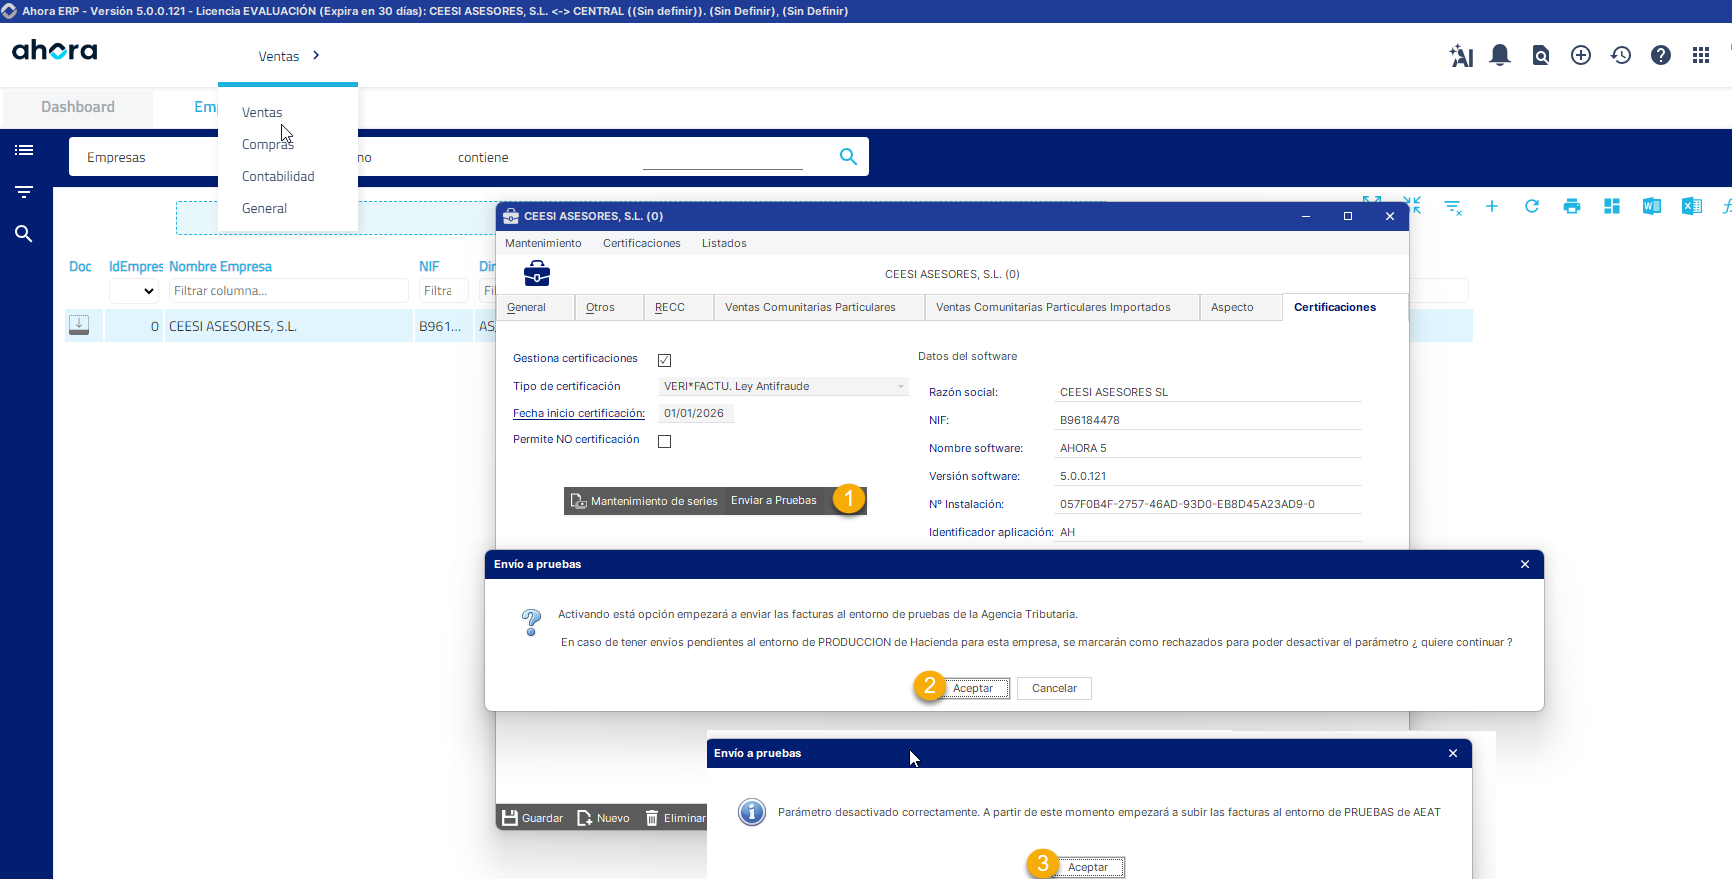Print the Empresas list
Viewport: 1732px width, 879px height.
(1572, 206)
